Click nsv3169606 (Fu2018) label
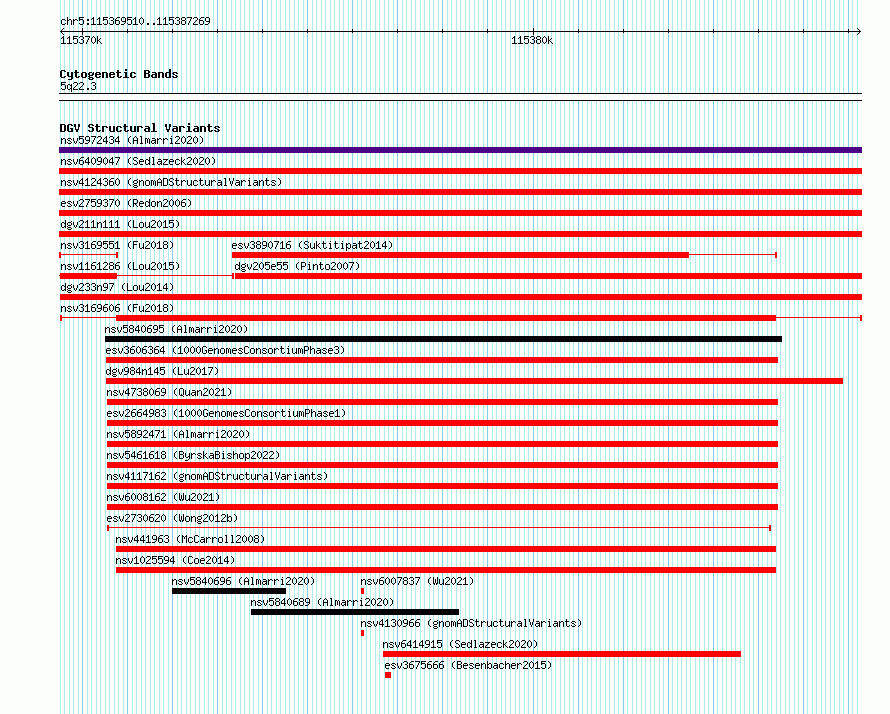This screenshot has height=714, width=890. click(117, 308)
